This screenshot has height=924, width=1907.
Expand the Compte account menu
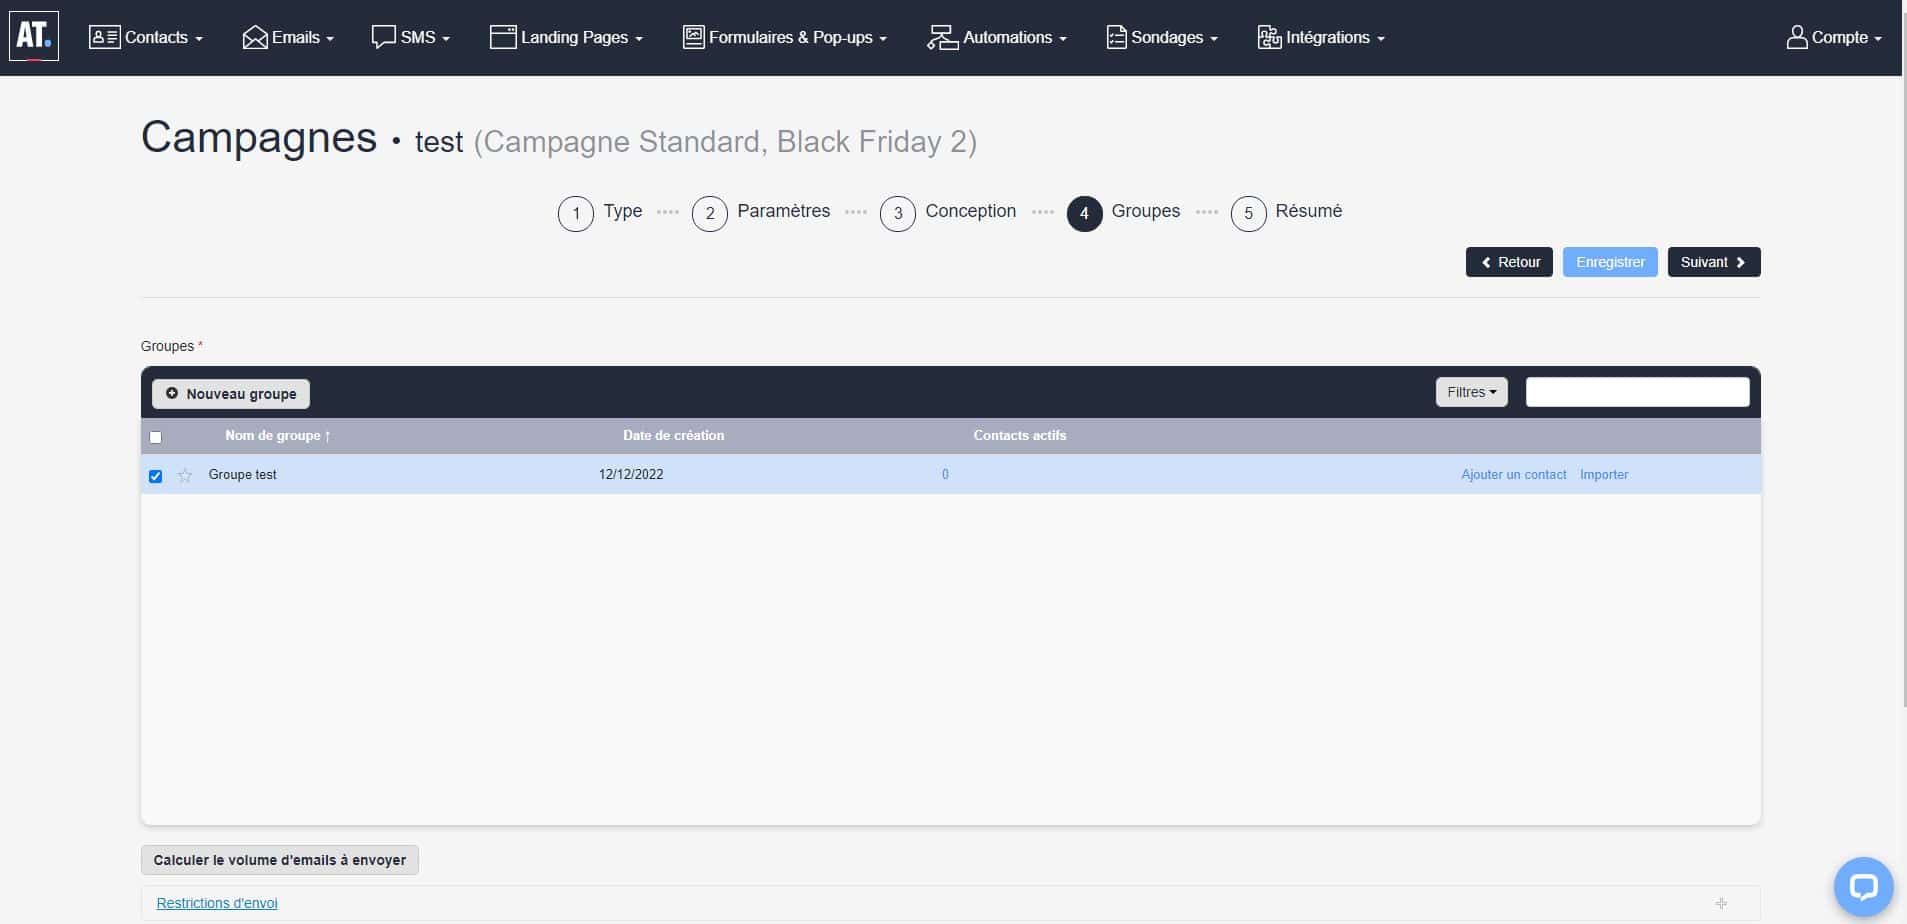tap(1834, 38)
